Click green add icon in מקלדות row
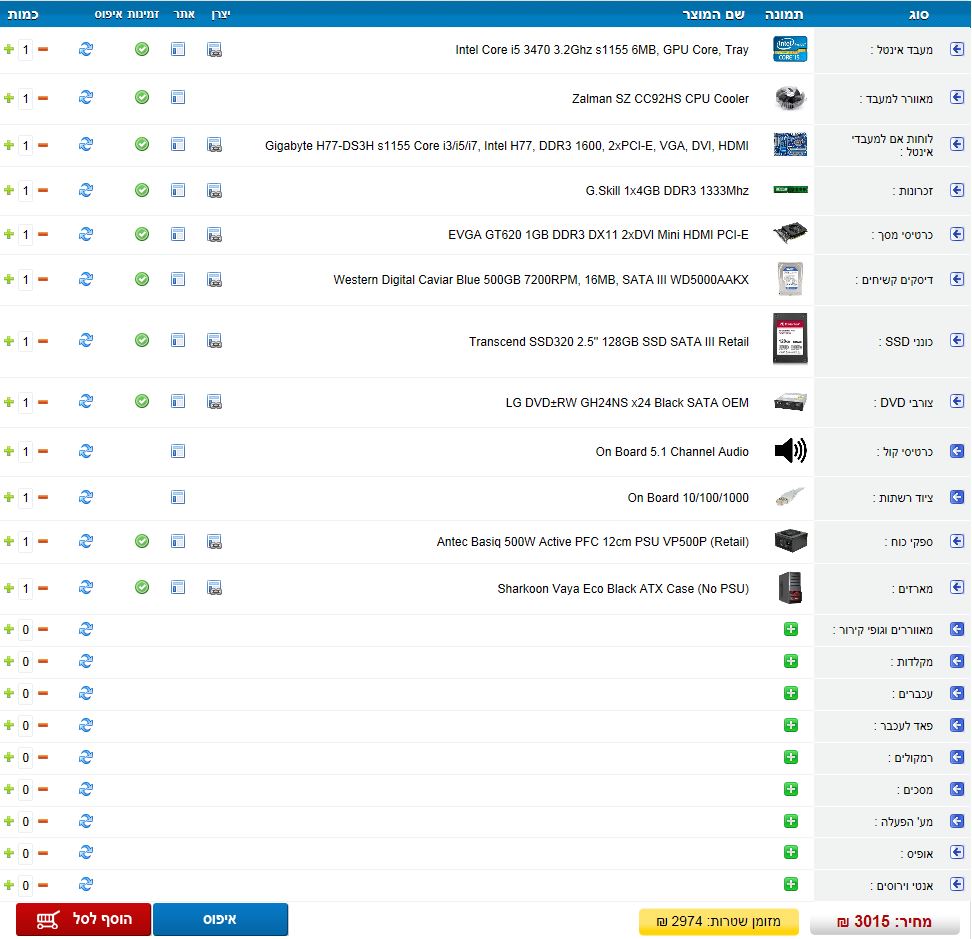The width and height of the screenshot is (972, 939). [791, 661]
